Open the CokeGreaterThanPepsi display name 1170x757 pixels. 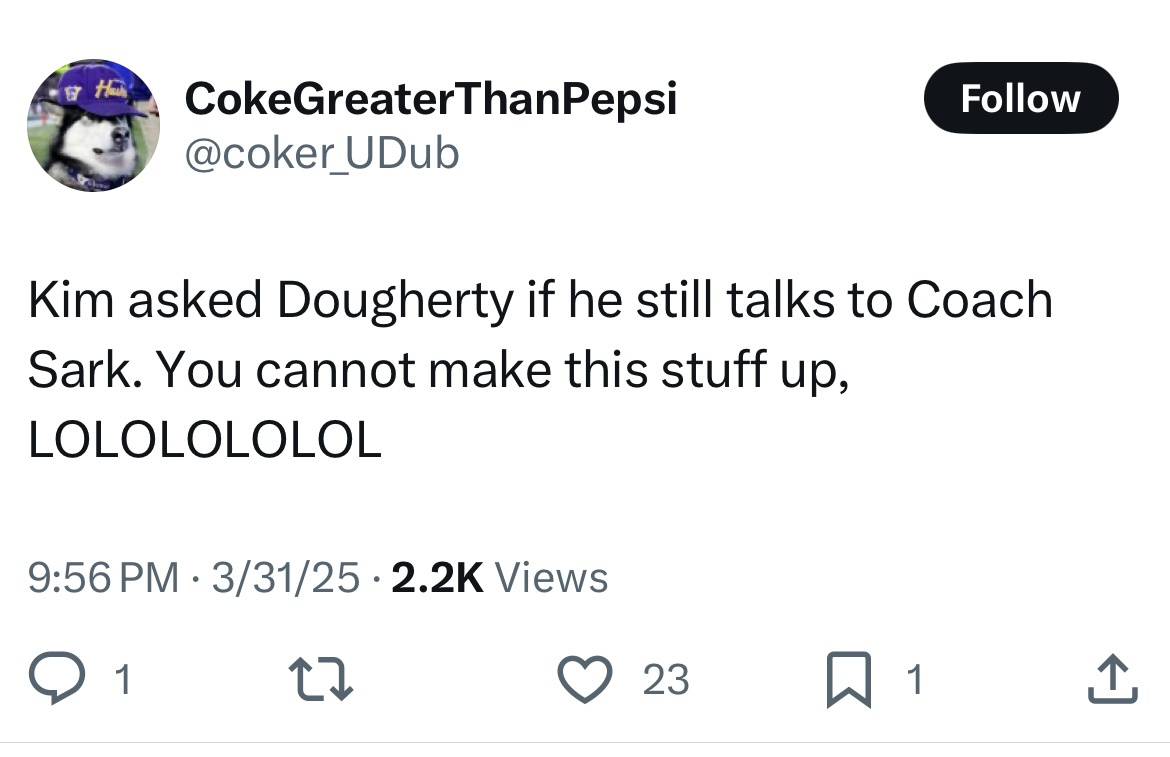click(431, 99)
